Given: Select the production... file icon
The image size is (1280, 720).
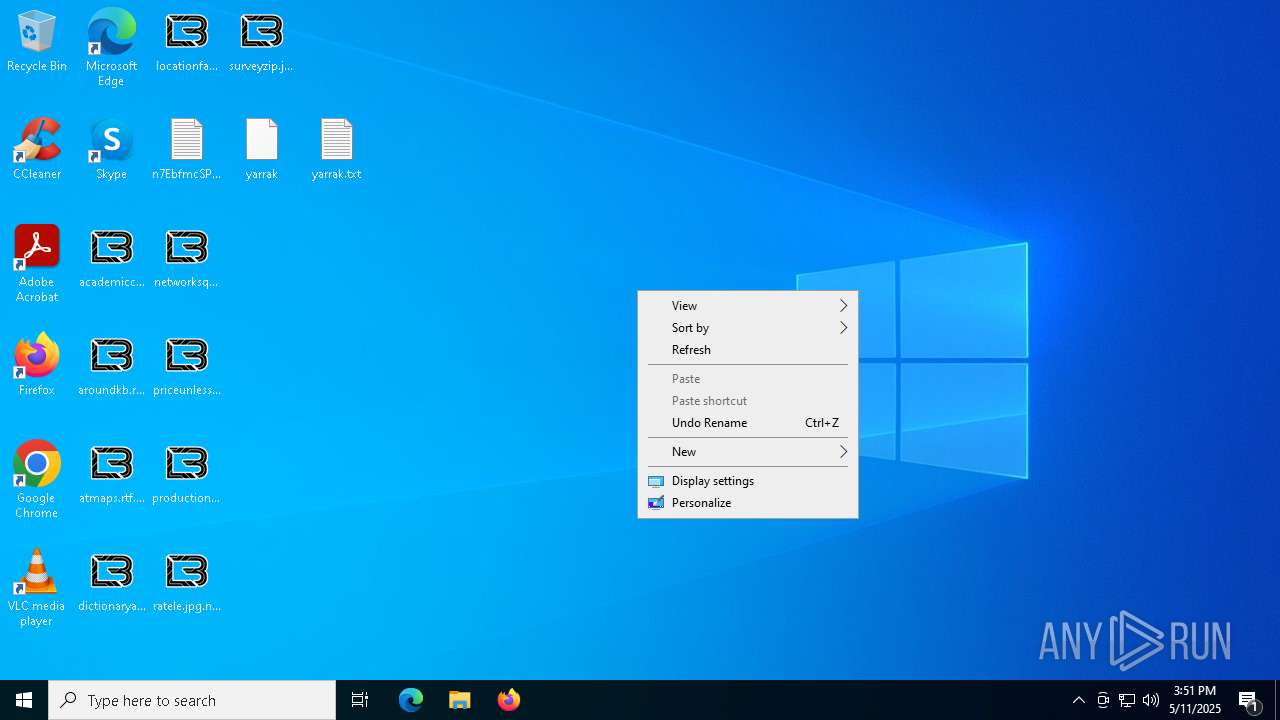Looking at the screenshot, I should [187, 474].
